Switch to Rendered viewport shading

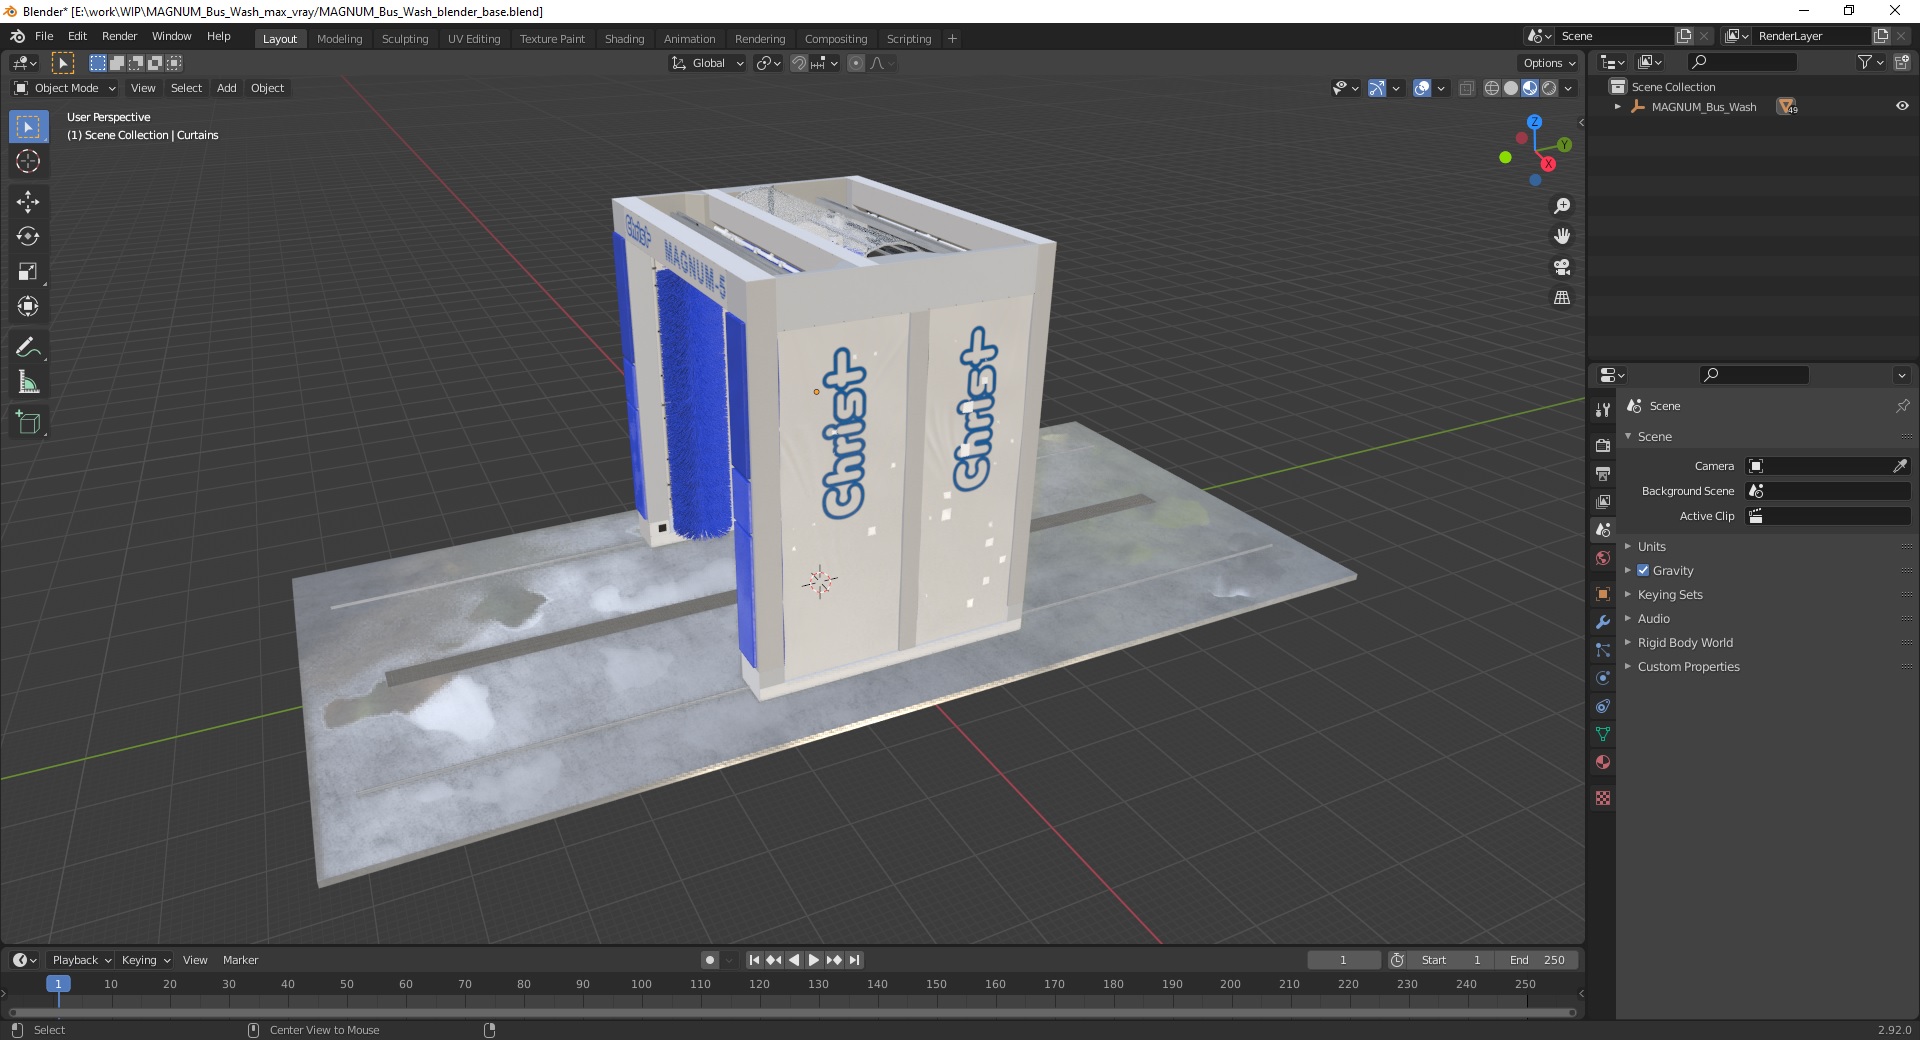pyautogui.click(x=1549, y=88)
